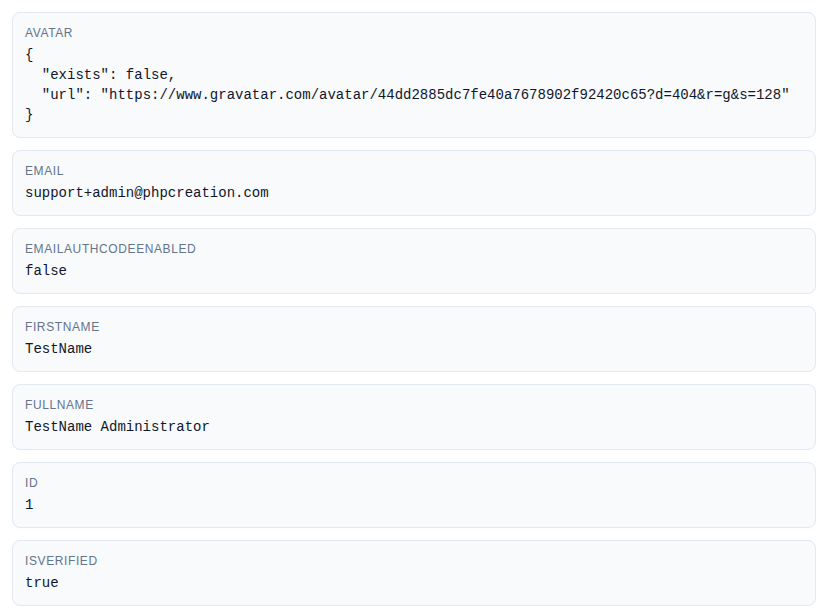Screen dimensions: 826x616
Task: Select the ID value 1
Action: 29,504
